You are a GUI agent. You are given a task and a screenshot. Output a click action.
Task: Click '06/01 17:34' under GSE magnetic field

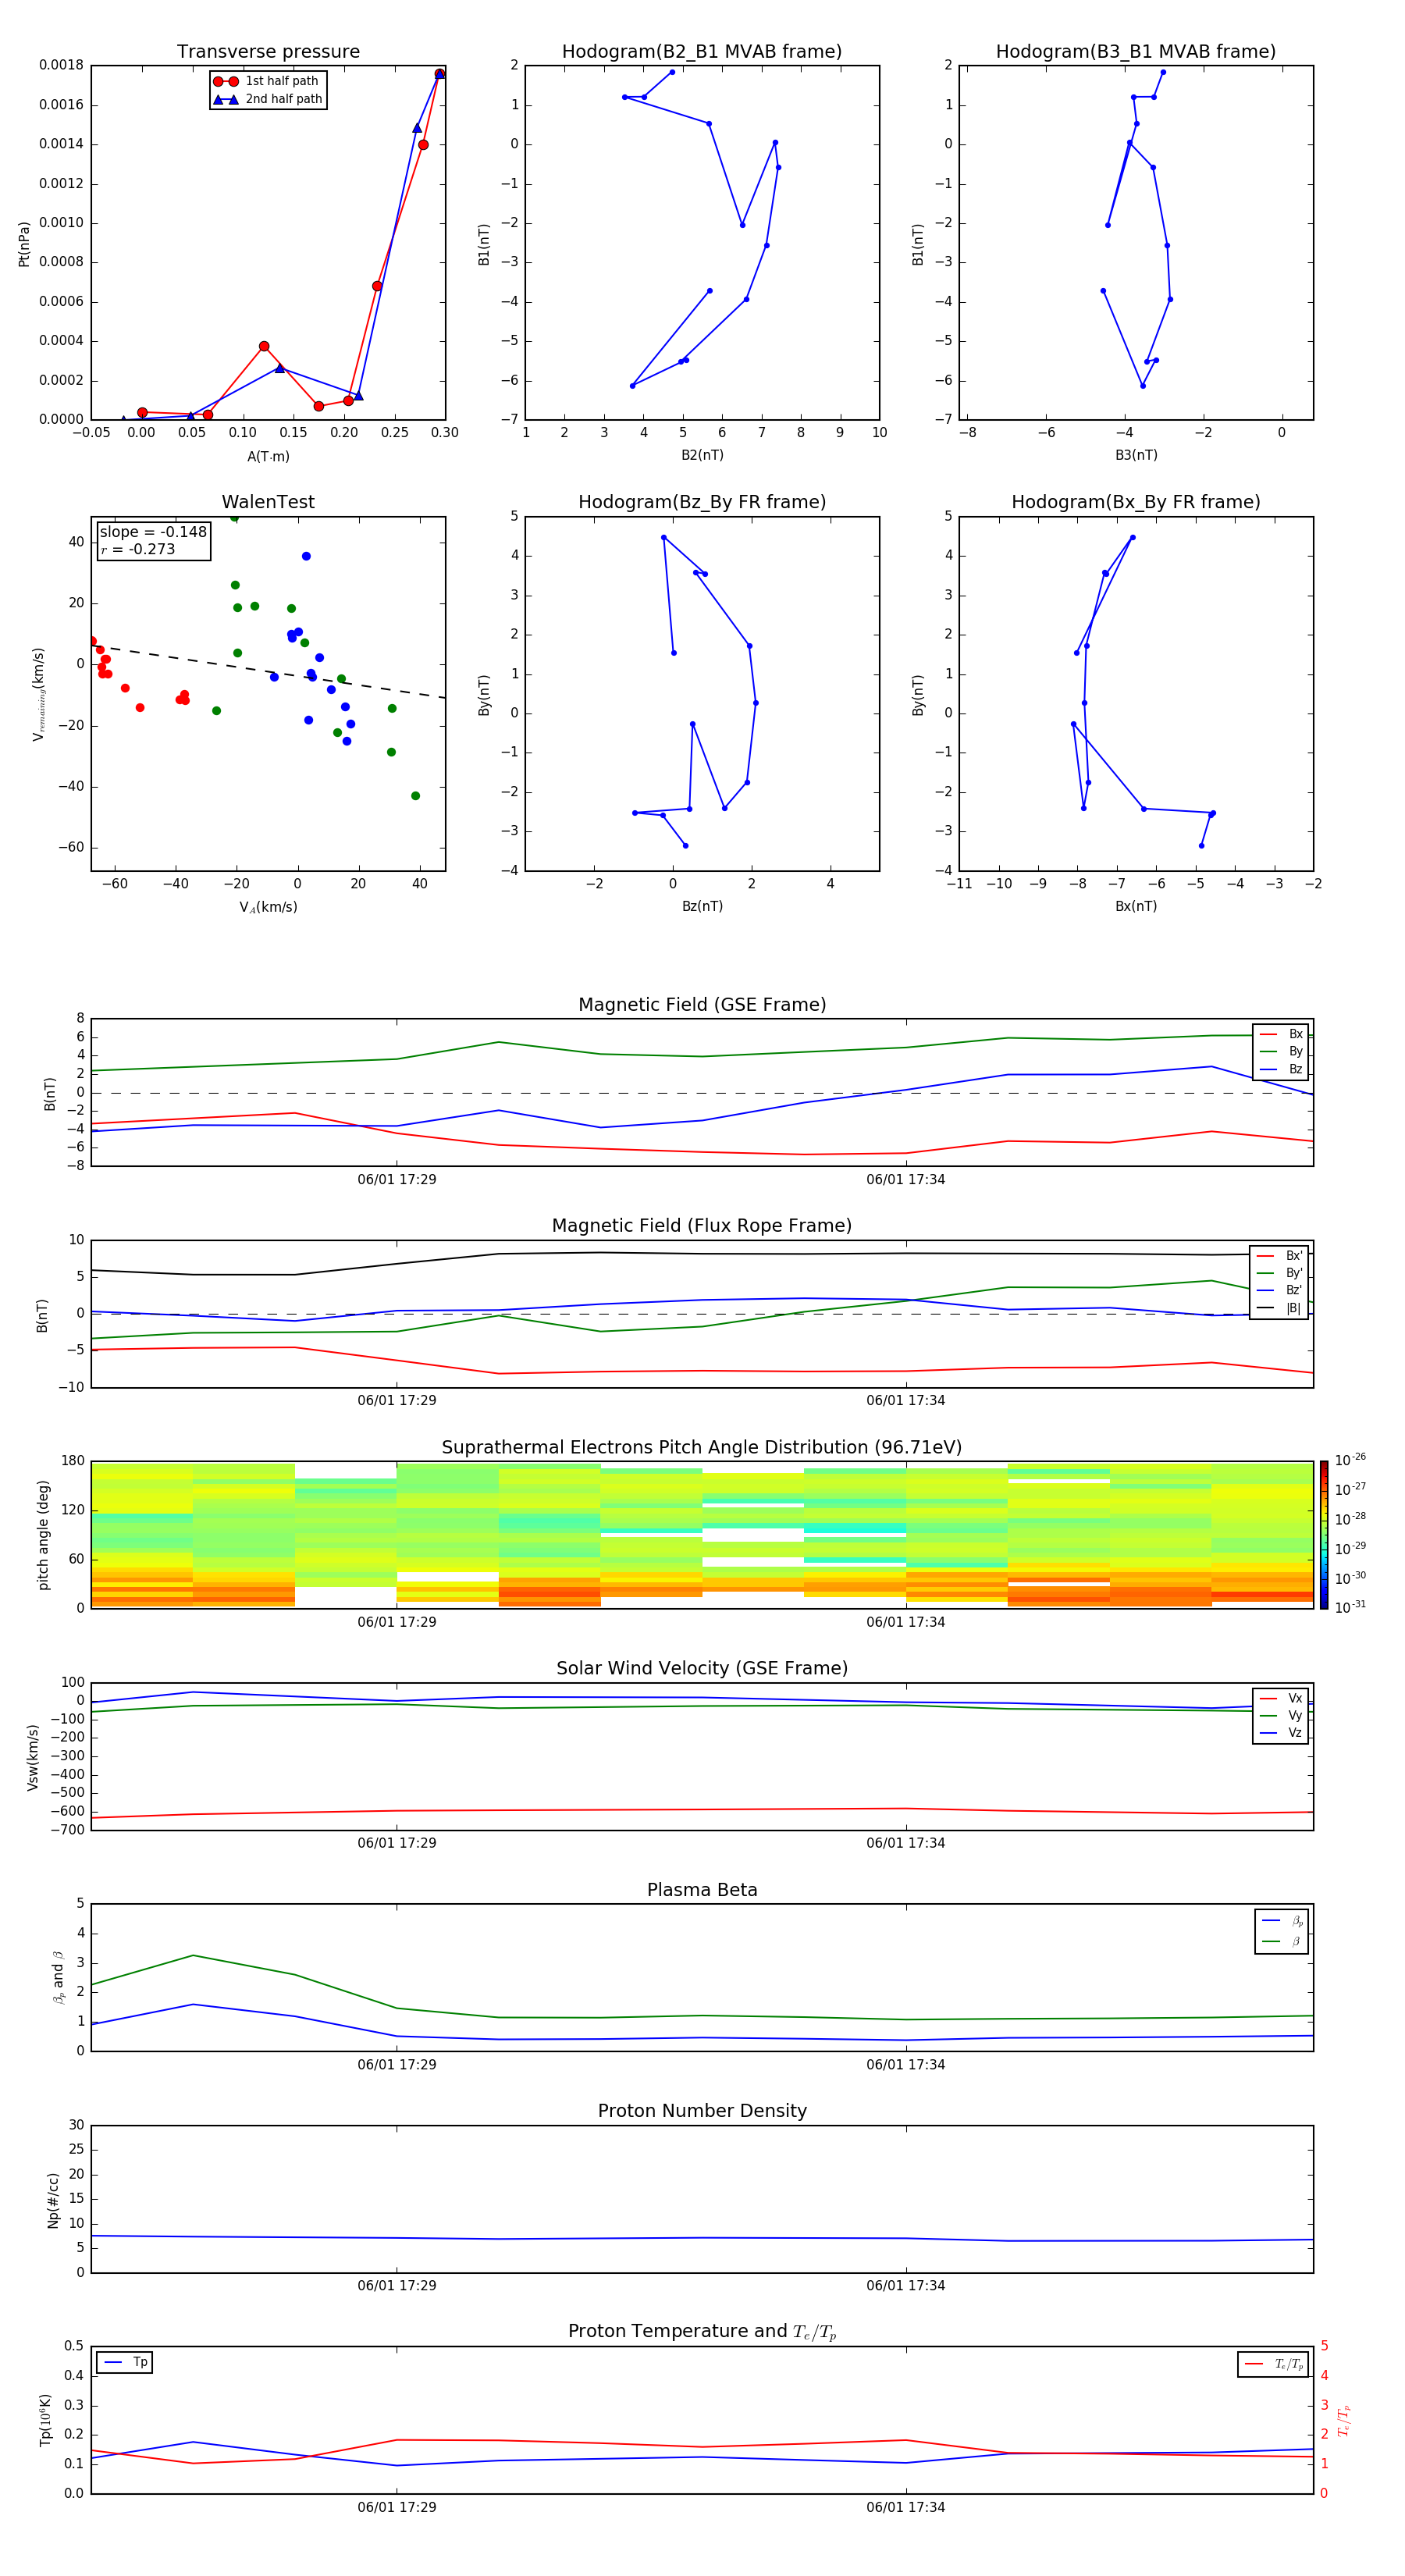click(906, 1180)
